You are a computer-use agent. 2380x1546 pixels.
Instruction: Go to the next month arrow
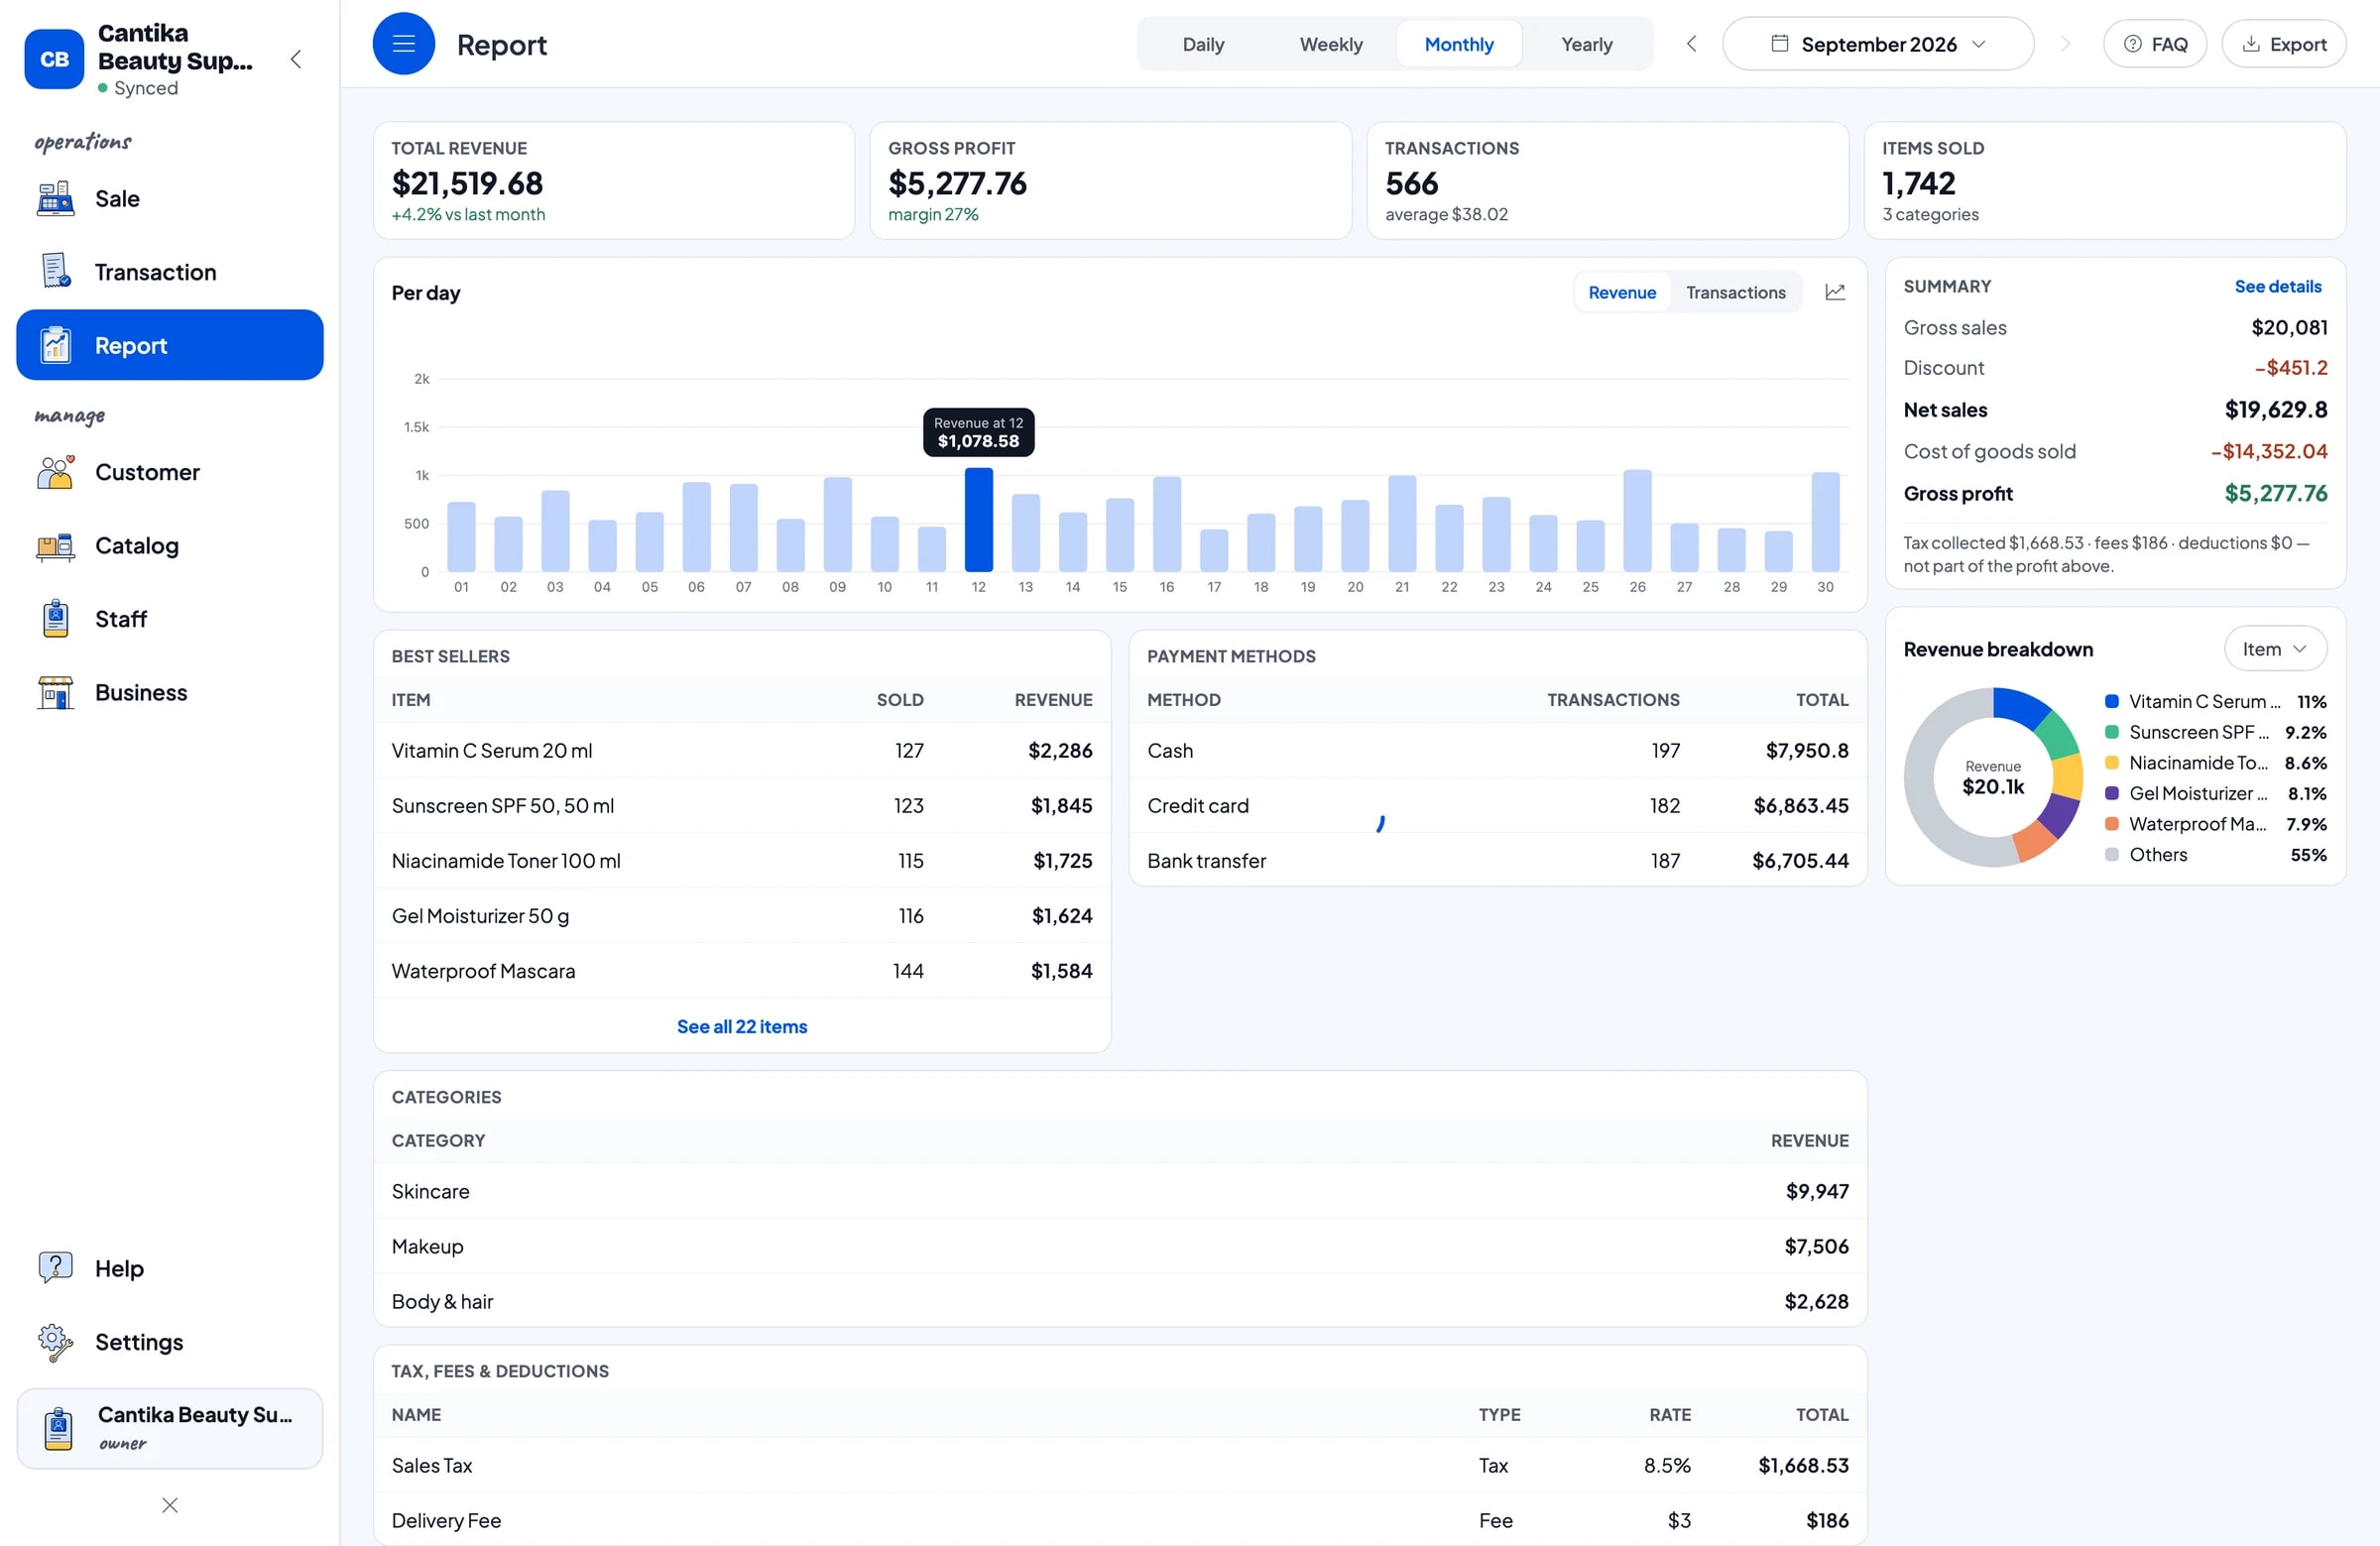[x=2065, y=44]
